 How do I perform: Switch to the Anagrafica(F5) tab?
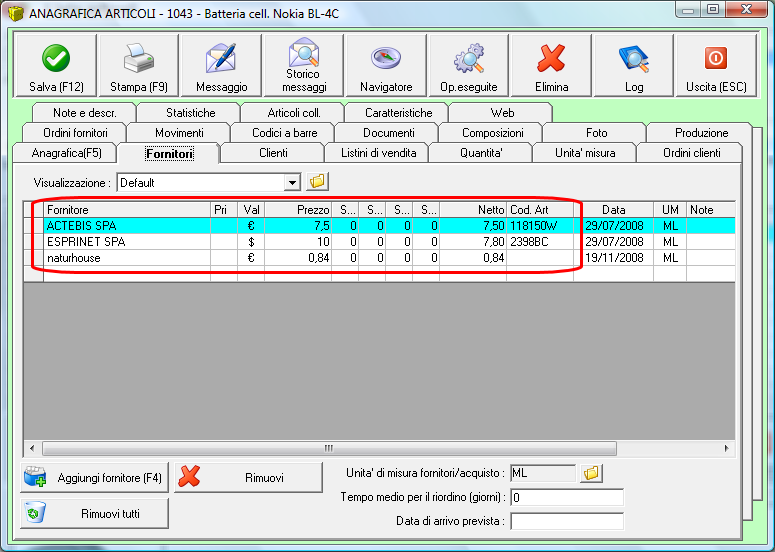point(66,153)
